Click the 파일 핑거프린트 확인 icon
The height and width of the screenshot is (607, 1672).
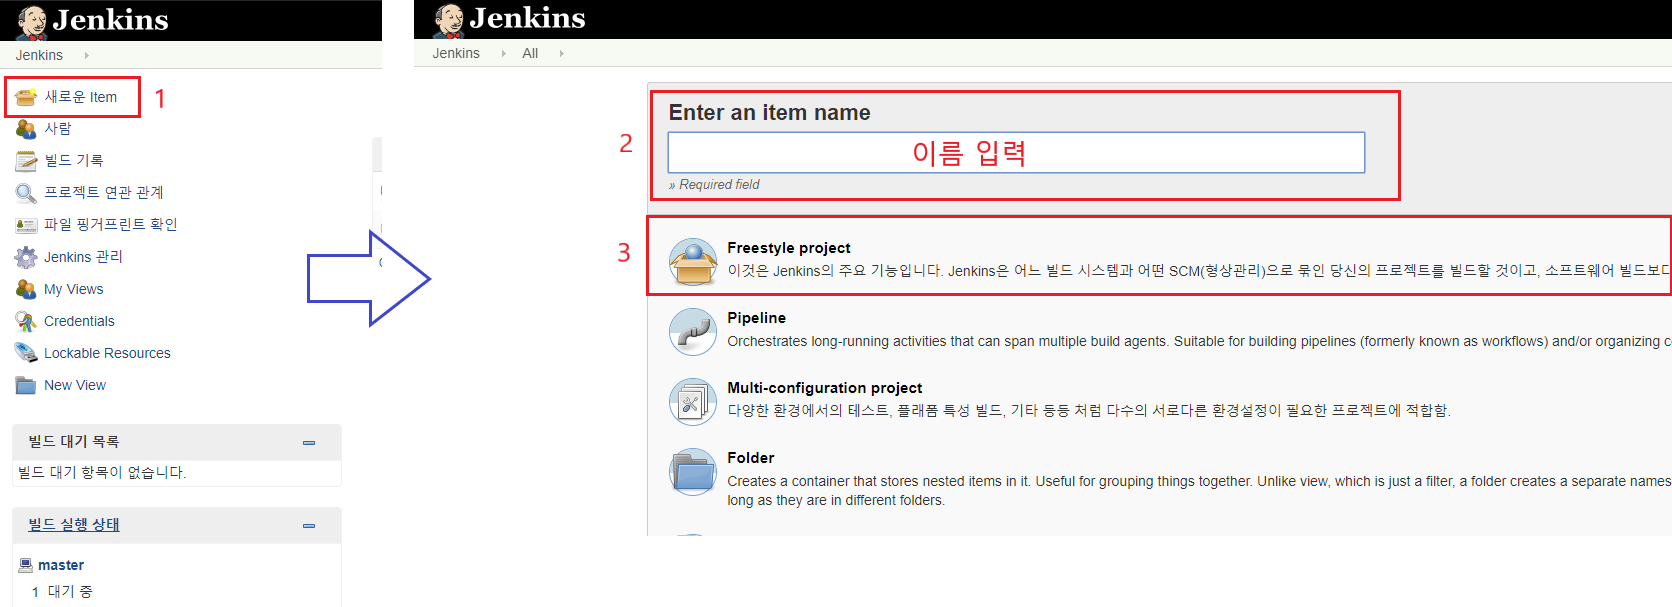click(26, 225)
